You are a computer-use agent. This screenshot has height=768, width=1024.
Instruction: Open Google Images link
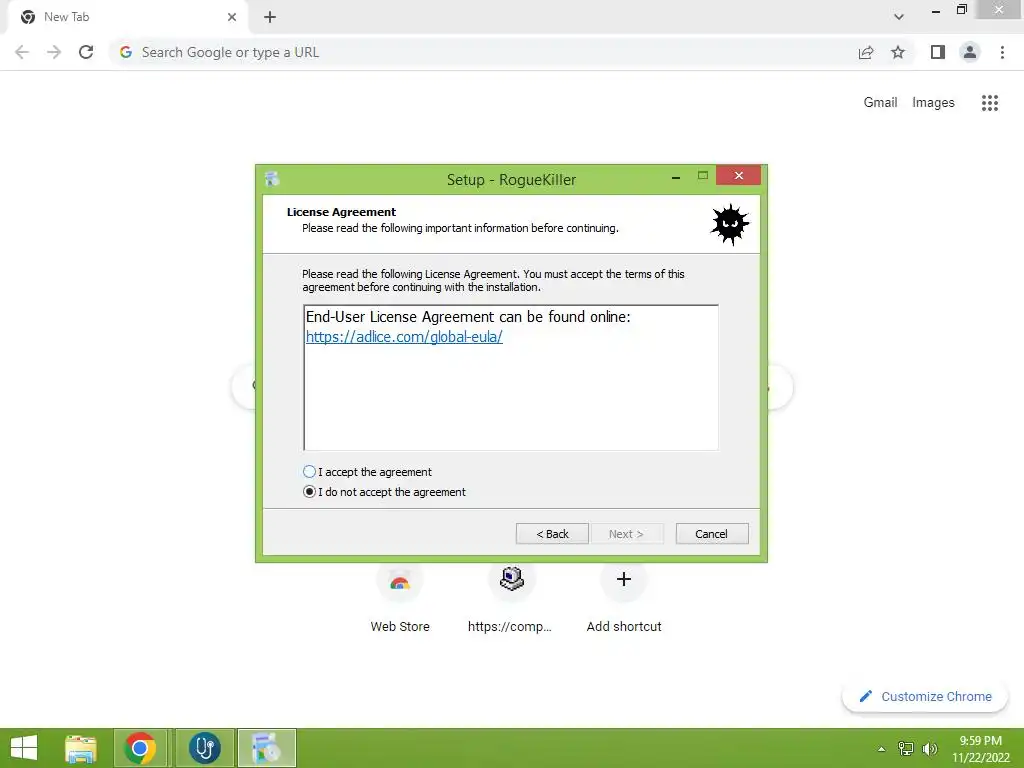933,103
